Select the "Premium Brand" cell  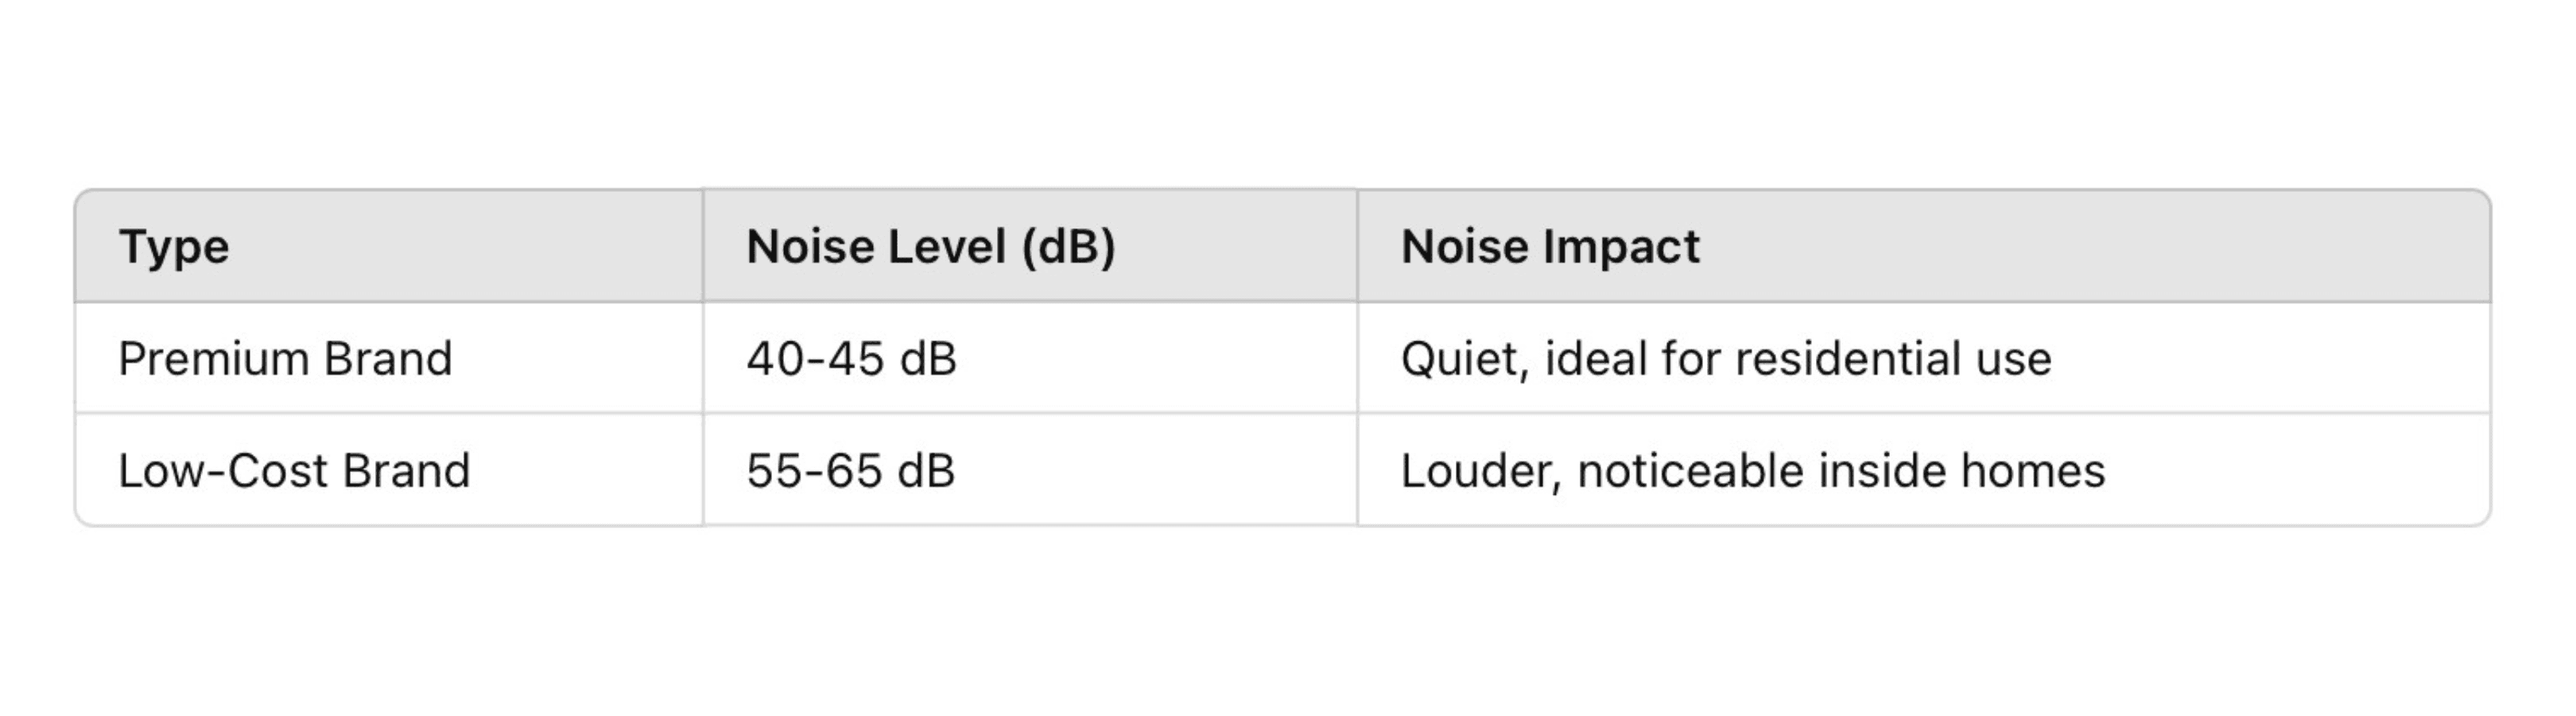[285, 359]
